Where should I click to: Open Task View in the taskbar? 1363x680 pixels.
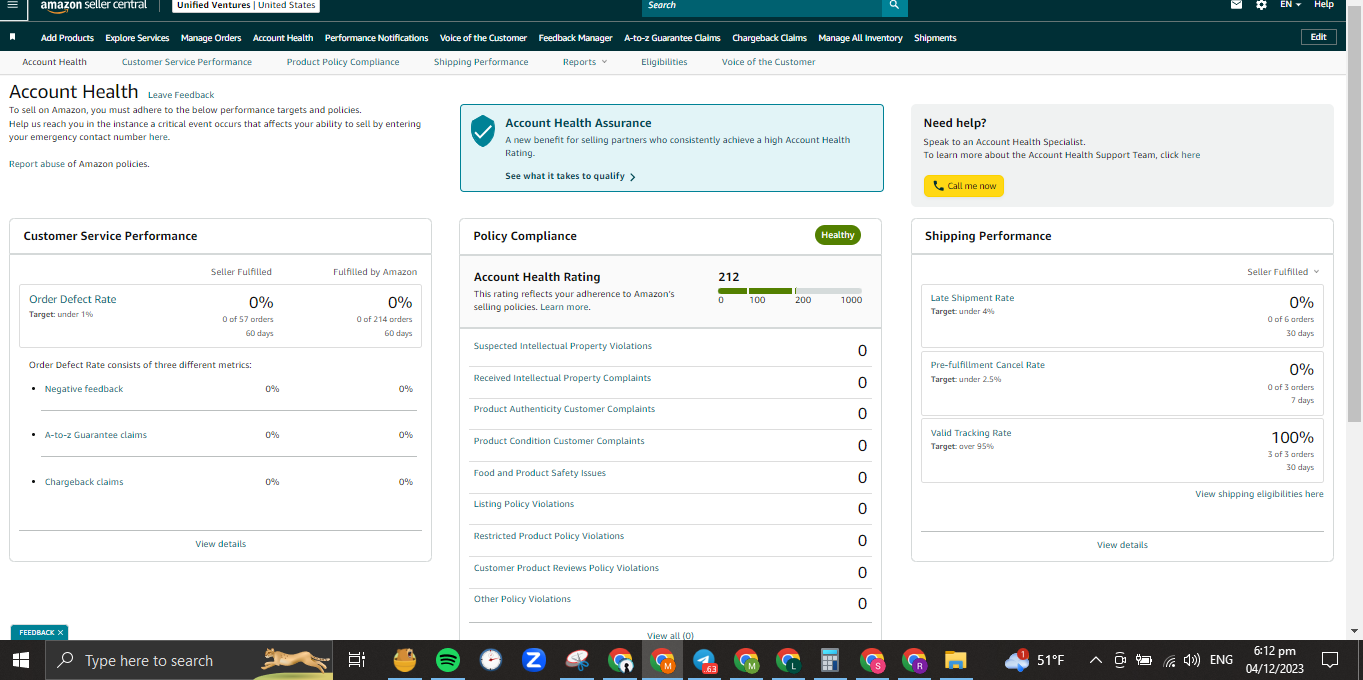click(356, 660)
